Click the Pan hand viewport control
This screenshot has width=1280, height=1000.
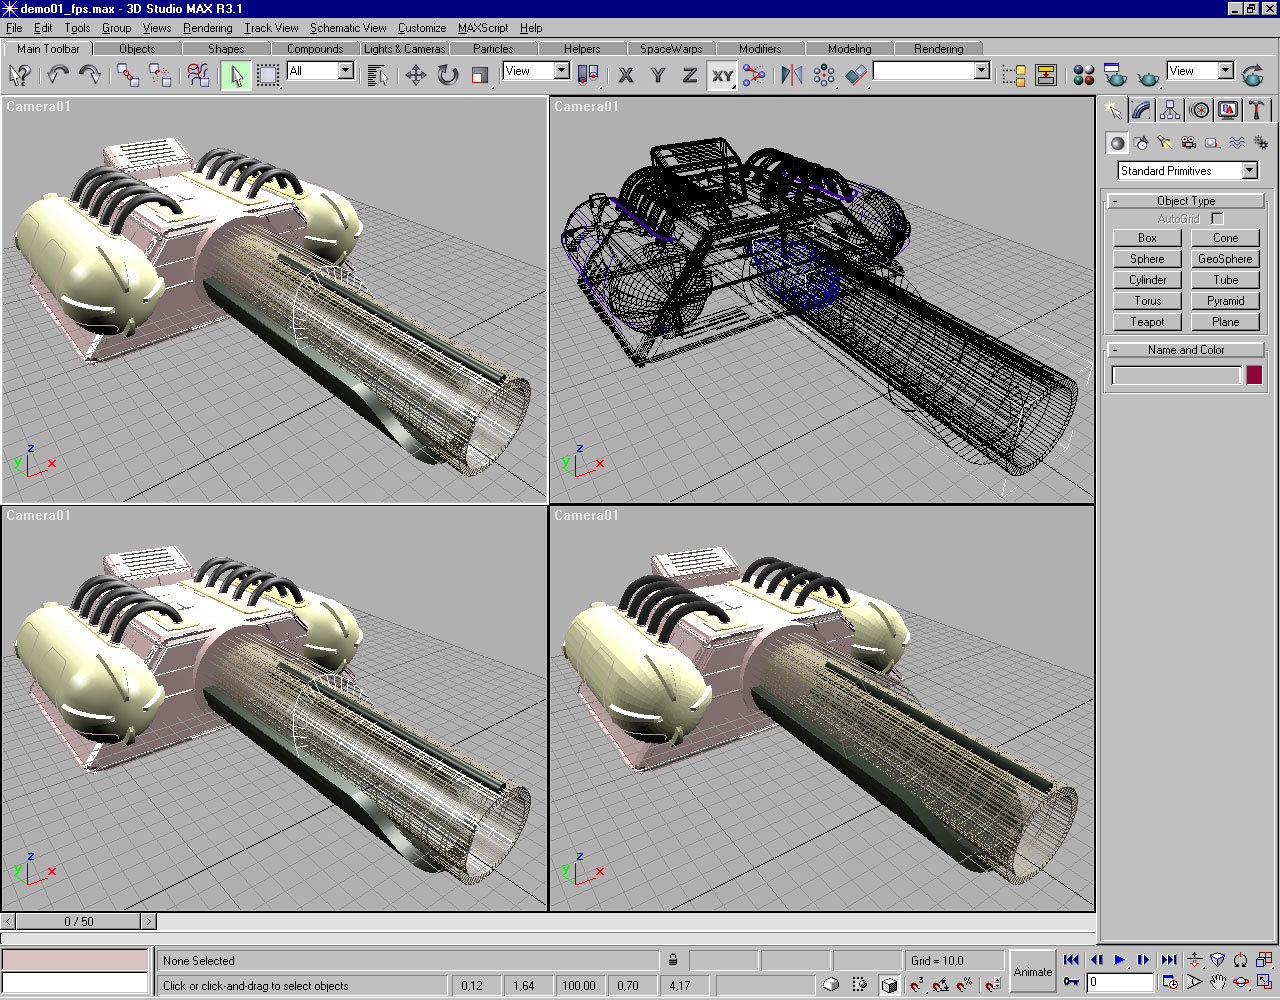pos(1217,982)
